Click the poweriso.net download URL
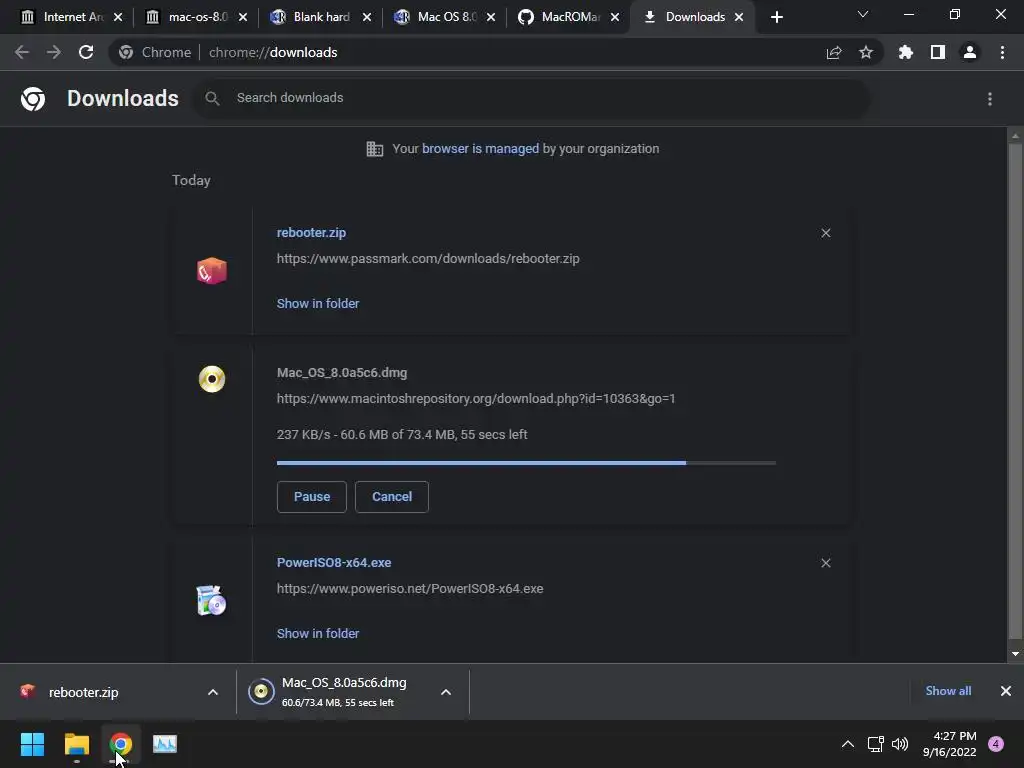 click(x=410, y=588)
